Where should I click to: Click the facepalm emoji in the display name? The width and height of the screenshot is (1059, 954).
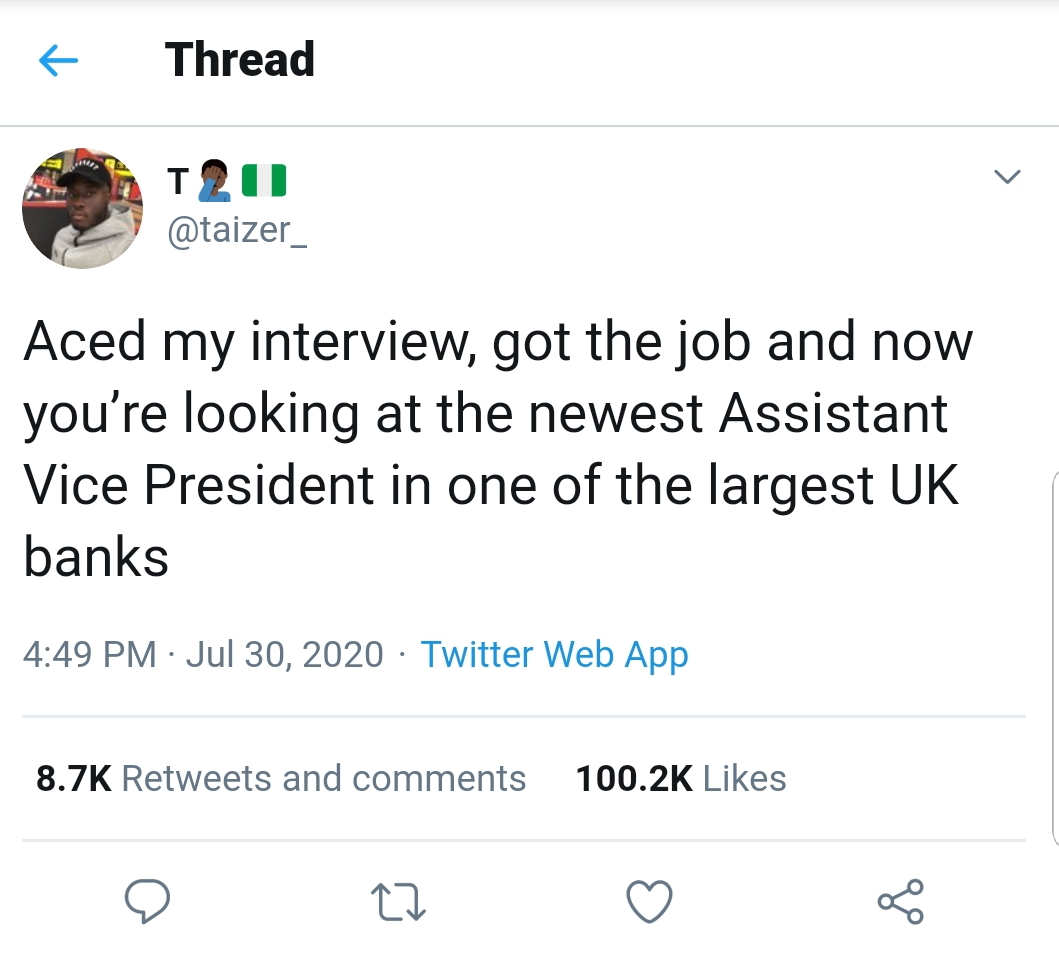(215, 181)
